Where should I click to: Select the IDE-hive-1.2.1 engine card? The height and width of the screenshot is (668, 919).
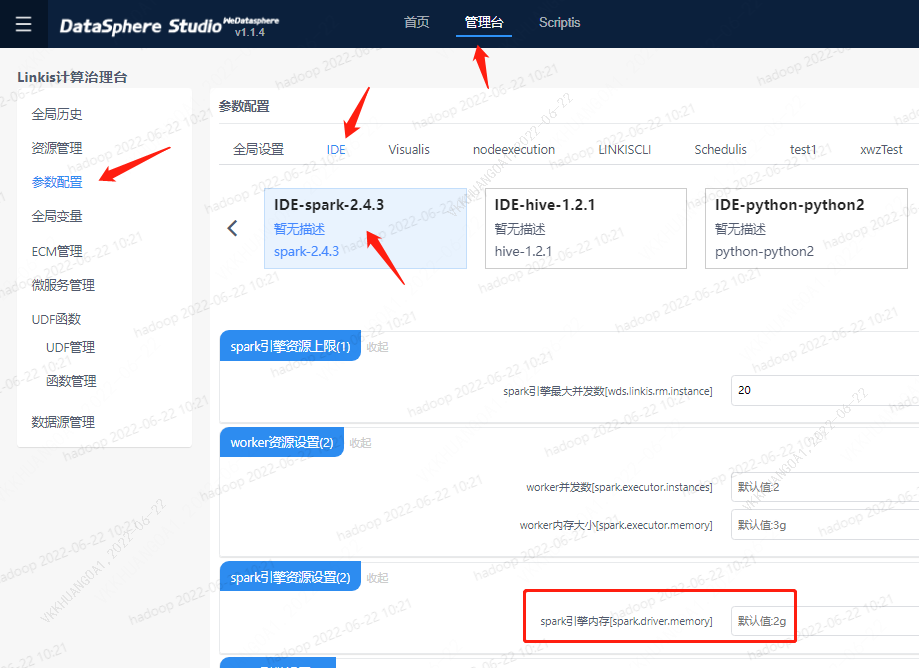pyautogui.click(x=586, y=228)
